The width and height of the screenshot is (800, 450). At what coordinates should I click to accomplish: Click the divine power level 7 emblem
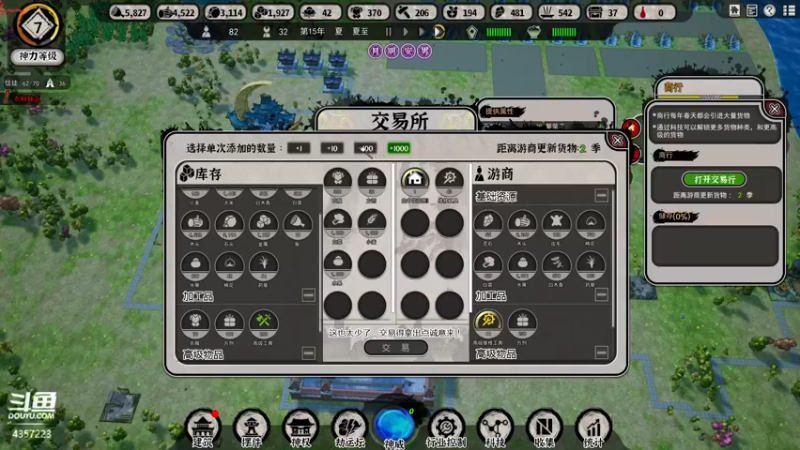click(37, 26)
